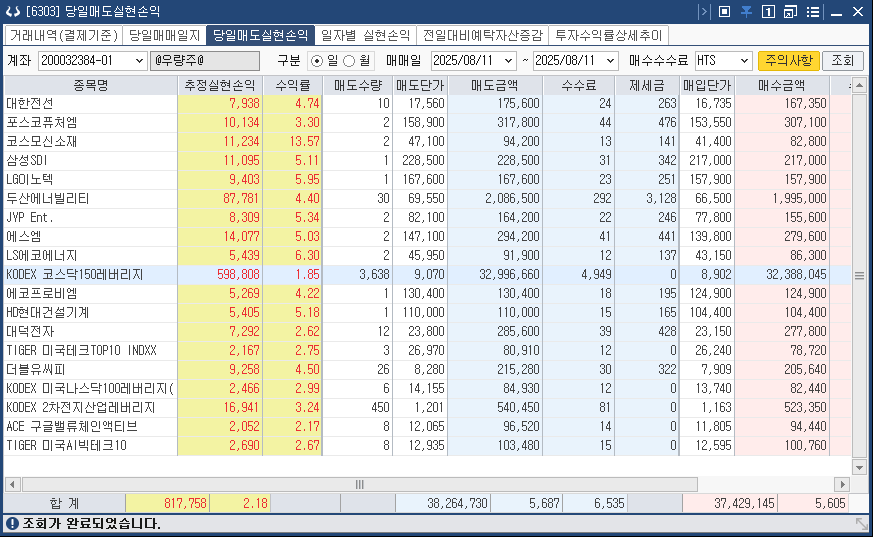873x537 pixels.
Task: Select the LS에코에너지 row name
Action: (x=42, y=255)
